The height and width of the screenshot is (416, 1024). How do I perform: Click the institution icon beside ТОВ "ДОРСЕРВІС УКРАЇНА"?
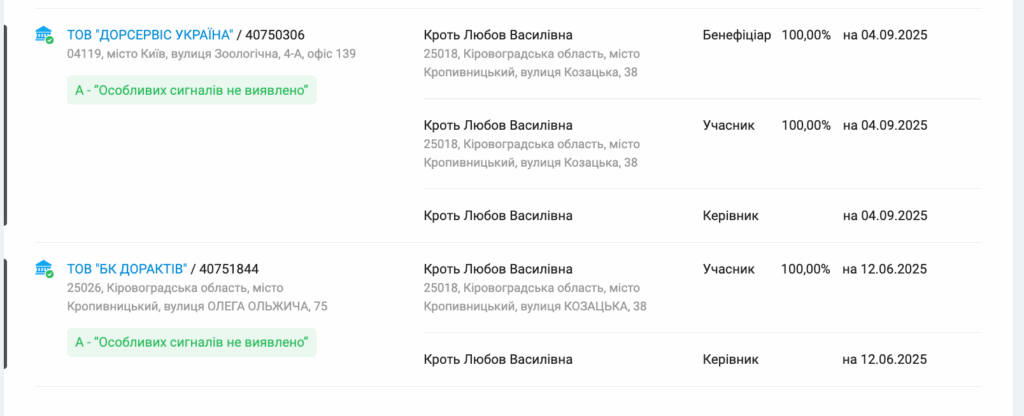point(44,35)
